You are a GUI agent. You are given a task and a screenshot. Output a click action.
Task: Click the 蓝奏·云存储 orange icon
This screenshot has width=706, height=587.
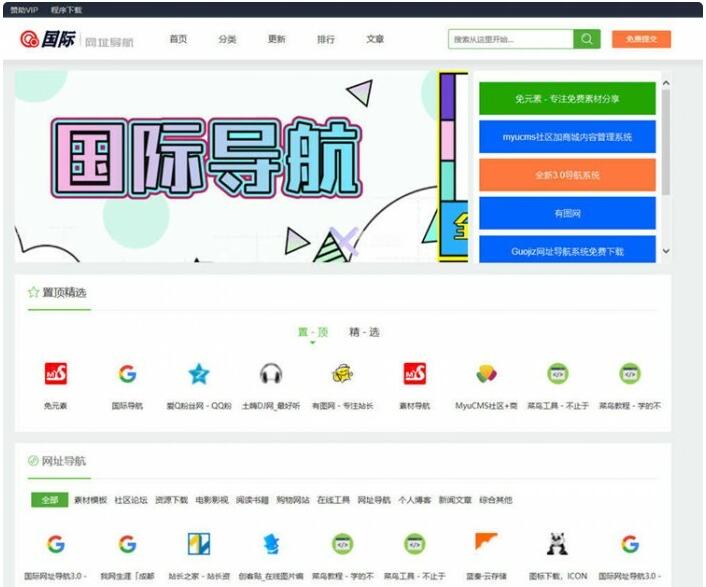coord(486,544)
